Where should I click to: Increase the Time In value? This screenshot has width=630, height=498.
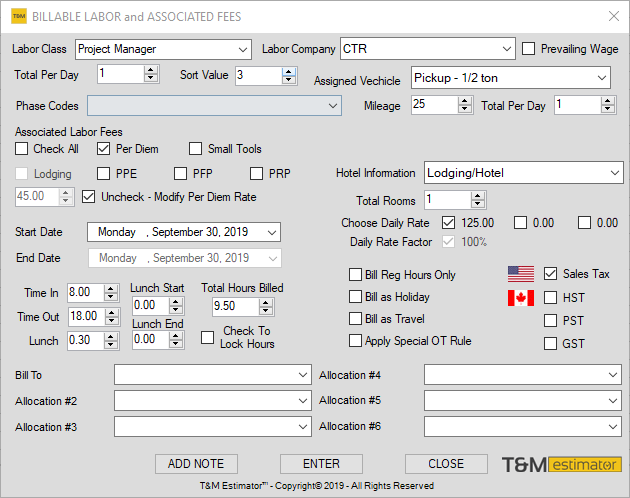pyautogui.click(x=110, y=288)
